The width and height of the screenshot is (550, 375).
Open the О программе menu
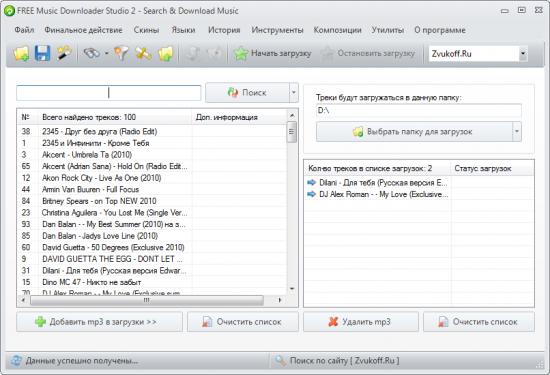440,30
